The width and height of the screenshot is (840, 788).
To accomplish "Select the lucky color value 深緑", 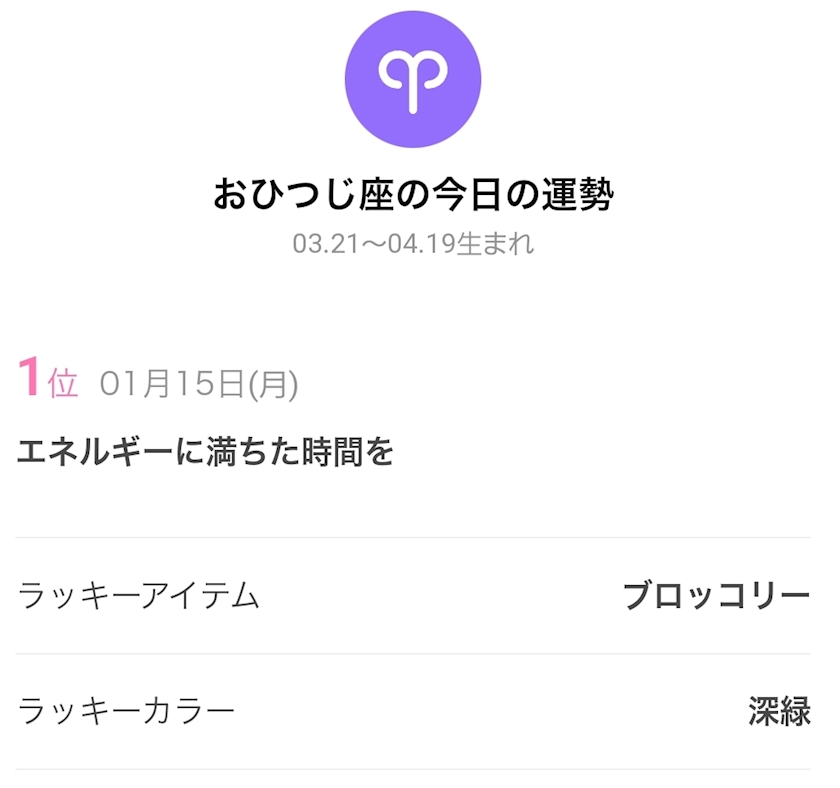I will click(779, 711).
